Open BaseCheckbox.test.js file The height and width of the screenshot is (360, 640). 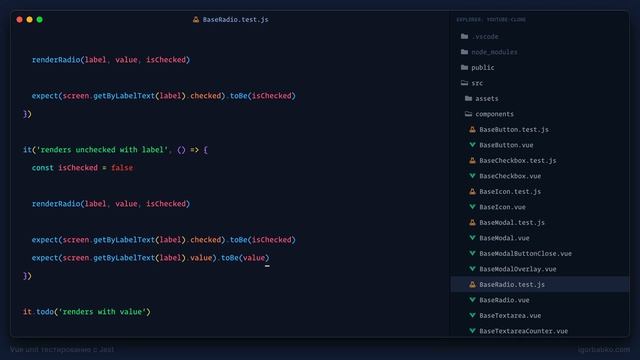click(518, 160)
